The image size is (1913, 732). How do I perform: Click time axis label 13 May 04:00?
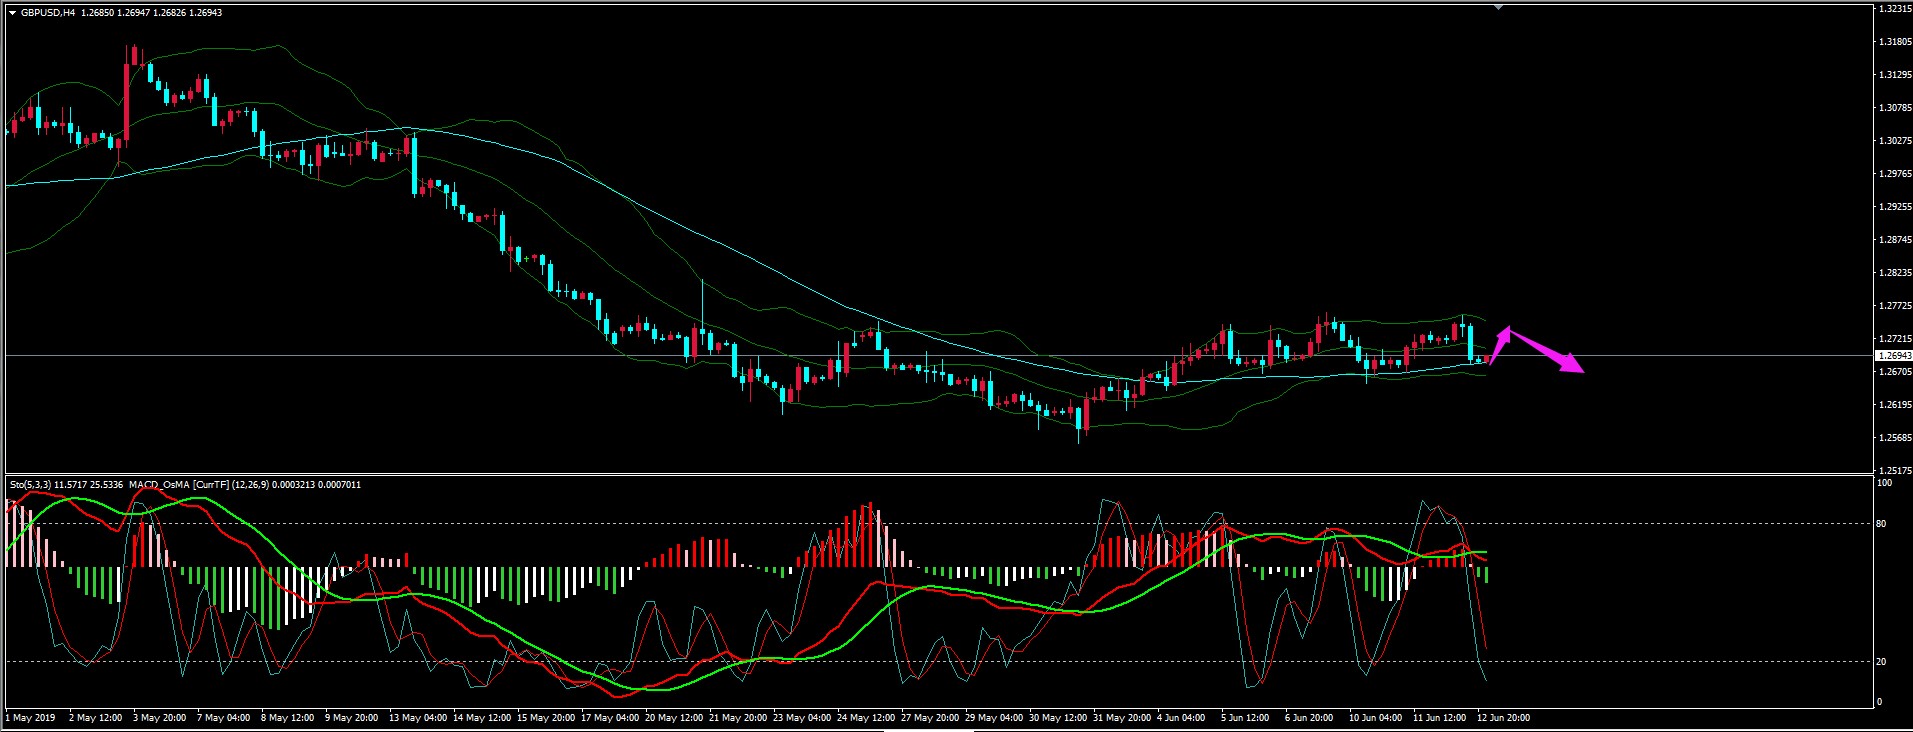click(418, 718)
